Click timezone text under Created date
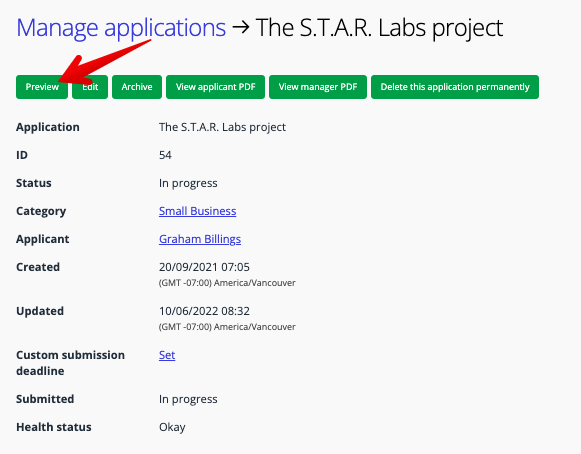 (227, 283)
